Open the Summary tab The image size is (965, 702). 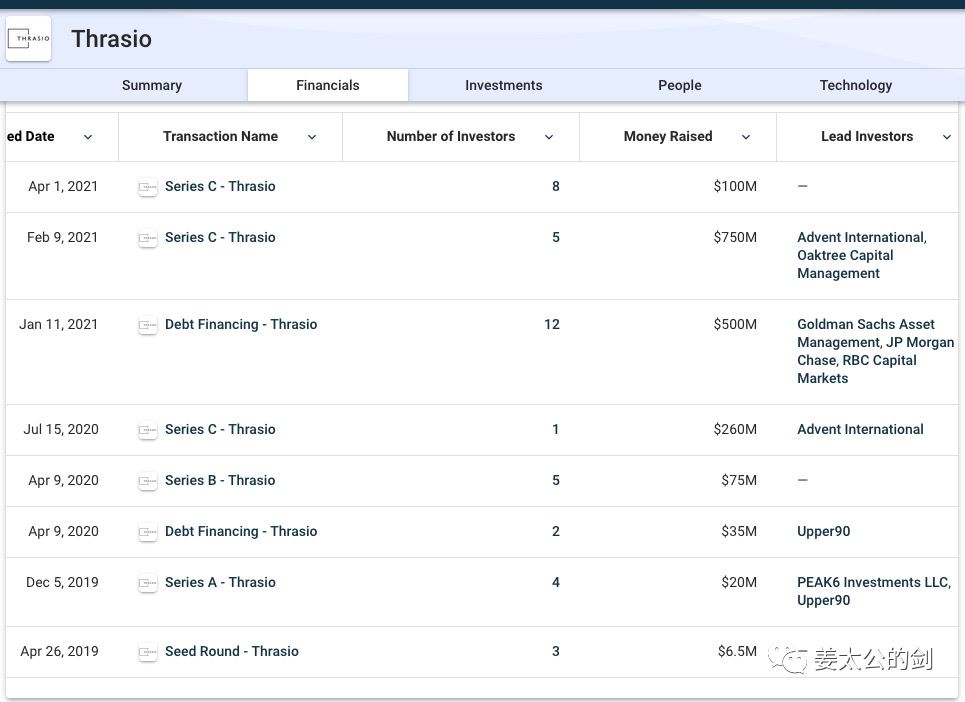click(152, 86)
